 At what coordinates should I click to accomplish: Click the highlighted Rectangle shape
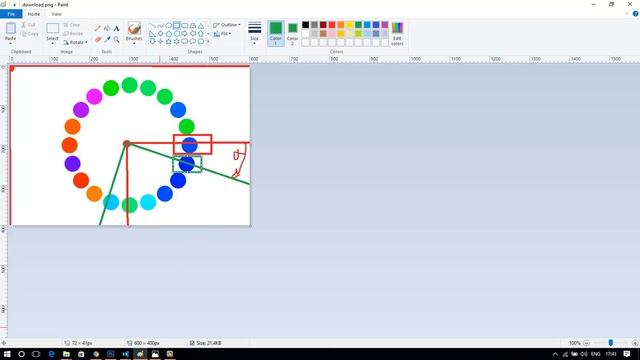click(x=177, y=25)
